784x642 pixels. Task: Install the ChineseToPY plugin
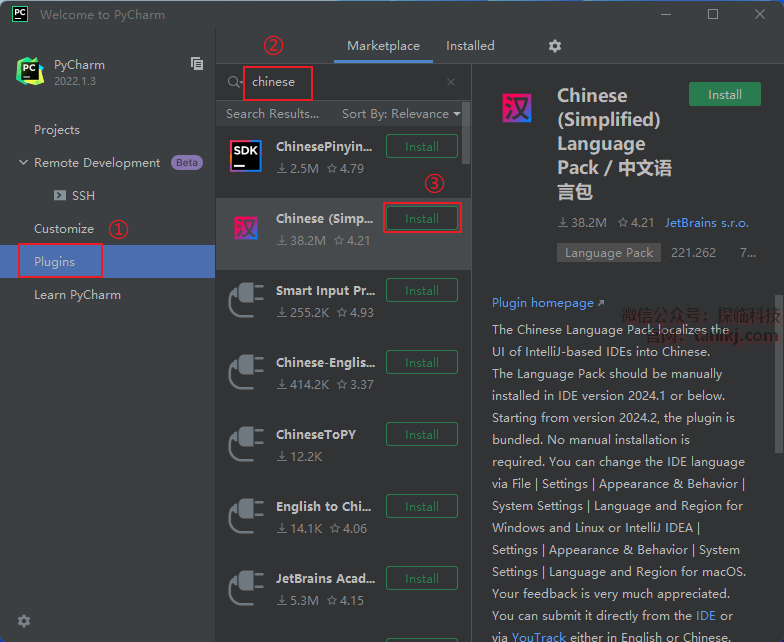point(422,434)
